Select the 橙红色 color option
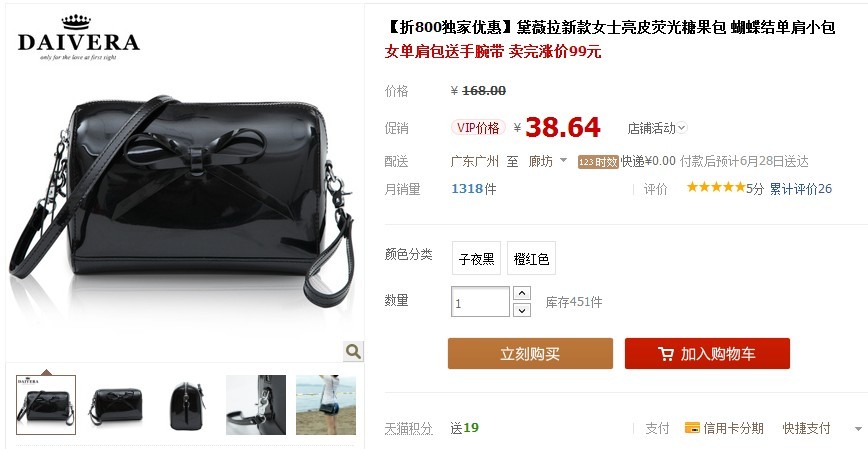Viewport: 868px width, 449px height. 531,258
